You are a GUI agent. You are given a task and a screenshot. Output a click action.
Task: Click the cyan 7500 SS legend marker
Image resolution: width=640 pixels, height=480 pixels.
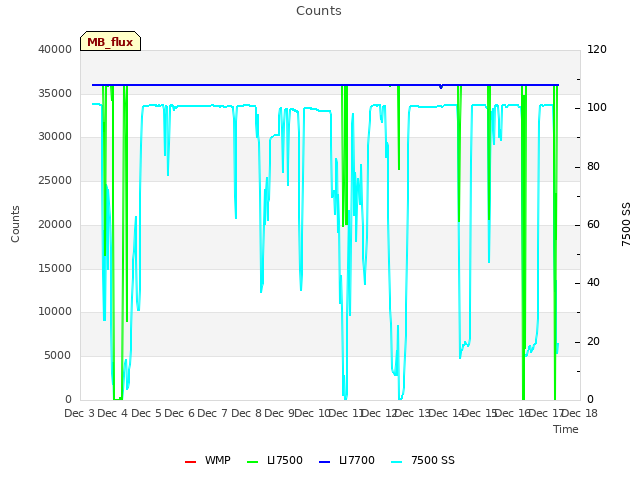(x=396, y=462)
